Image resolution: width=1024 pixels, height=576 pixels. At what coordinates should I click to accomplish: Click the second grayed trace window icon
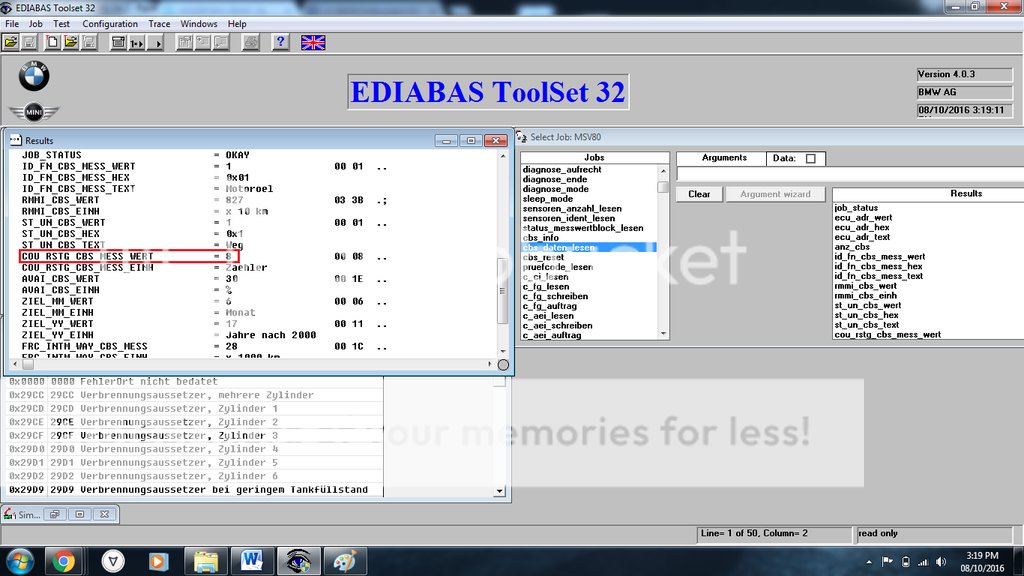[x=203, y=43]
